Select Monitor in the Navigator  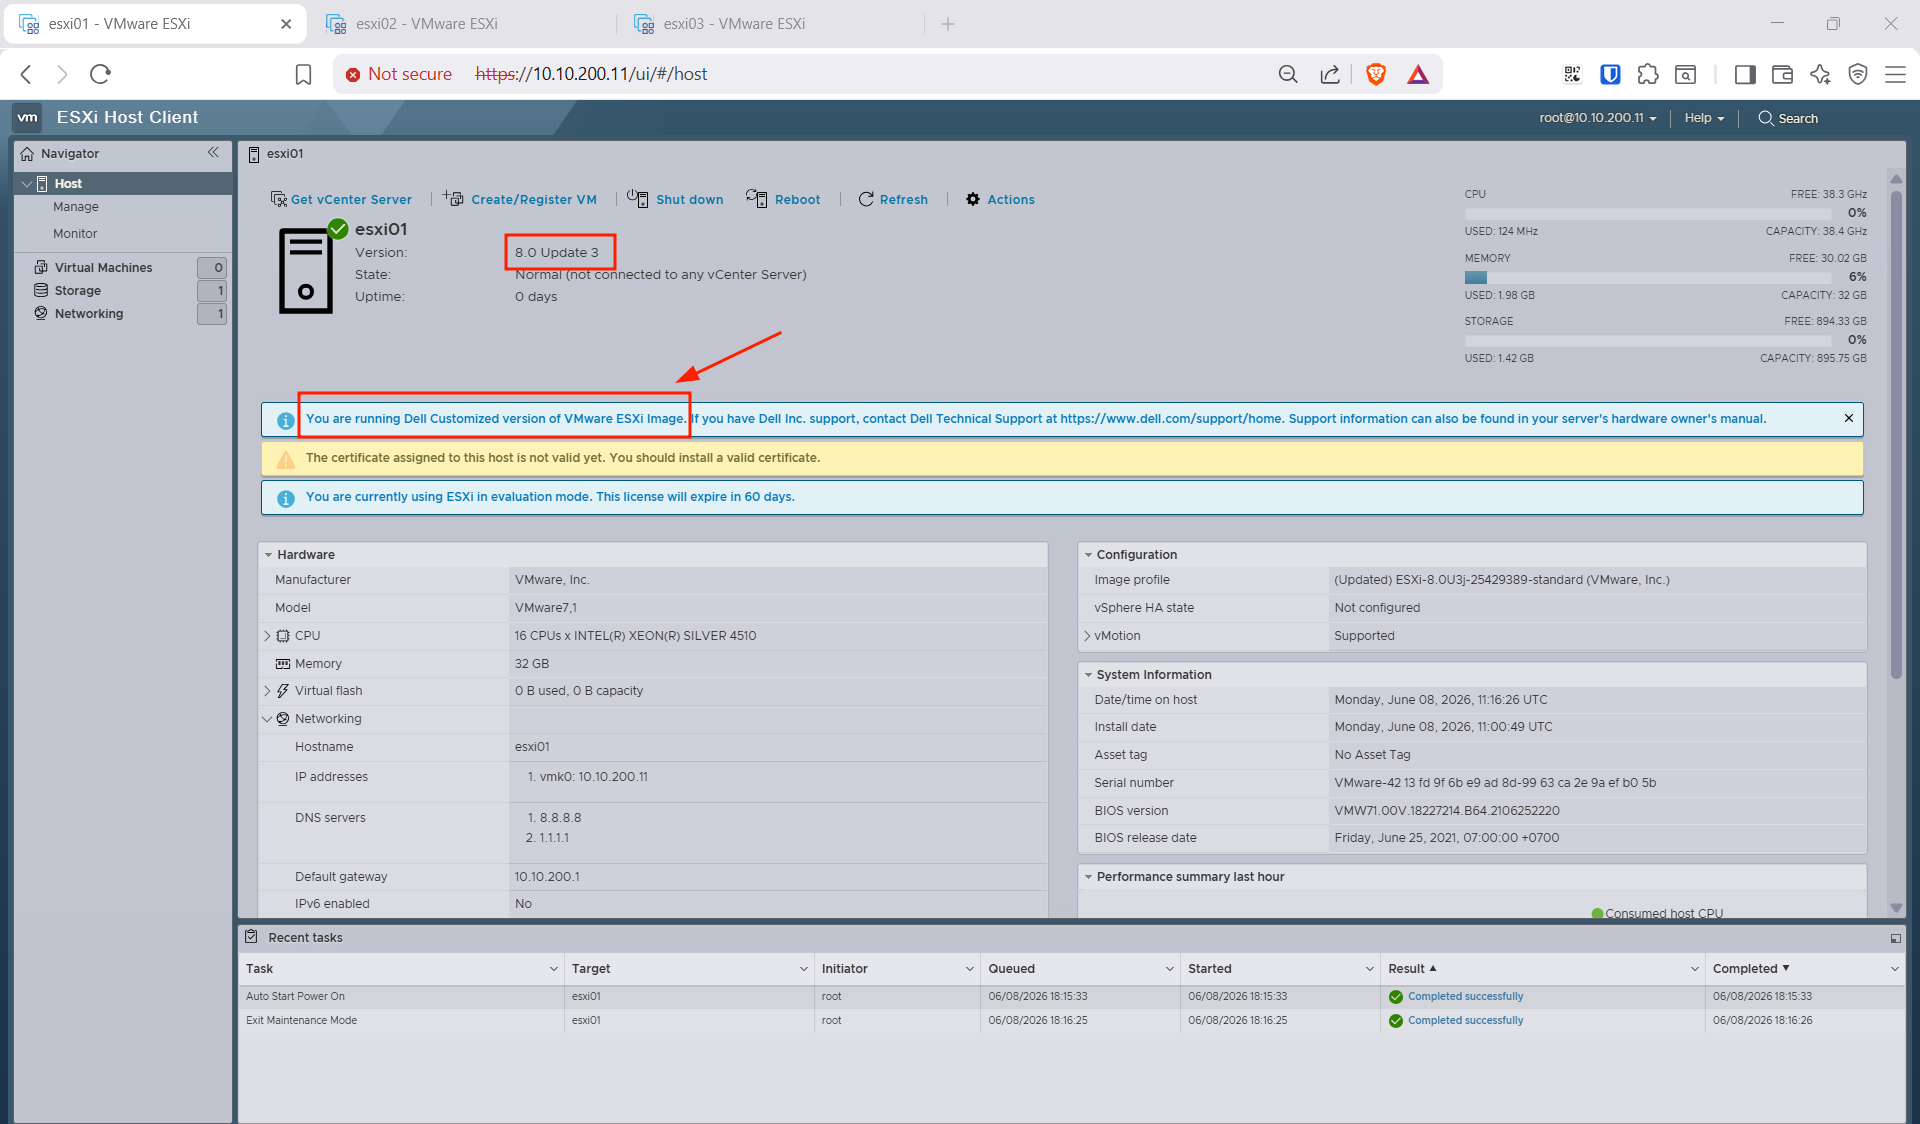coord(75,234)
